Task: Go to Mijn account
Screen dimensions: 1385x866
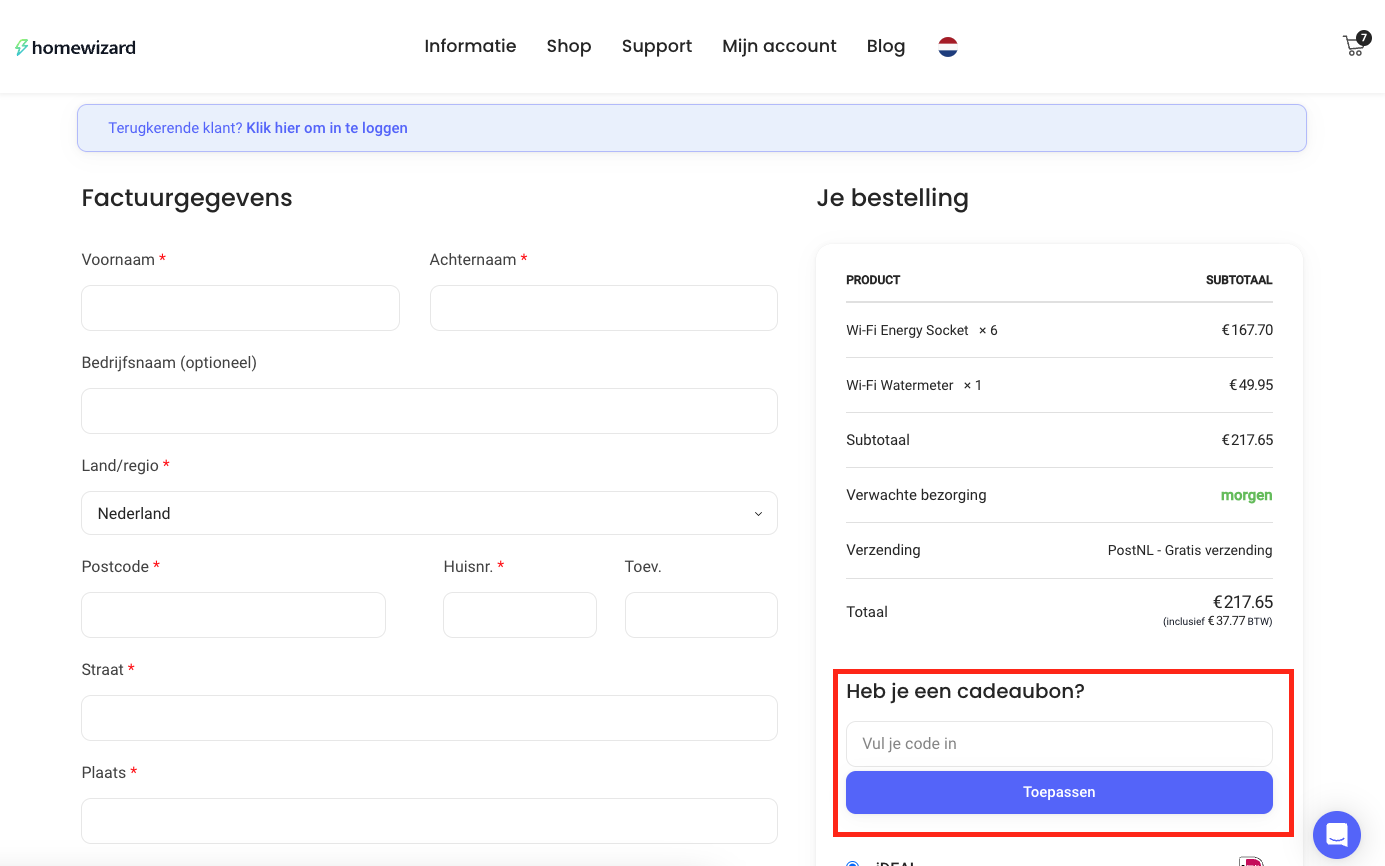Action: 779,46
